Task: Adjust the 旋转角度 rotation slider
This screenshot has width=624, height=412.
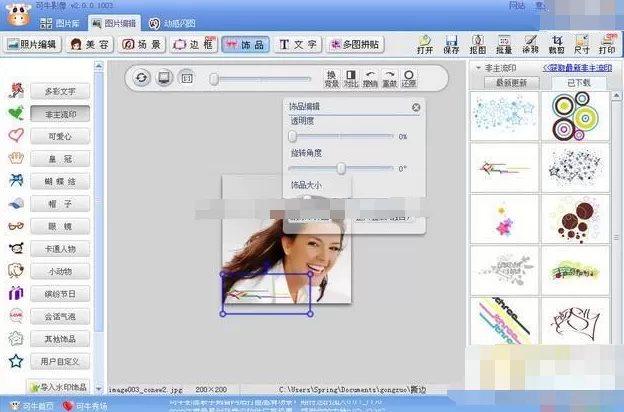Action: [341, 168]
